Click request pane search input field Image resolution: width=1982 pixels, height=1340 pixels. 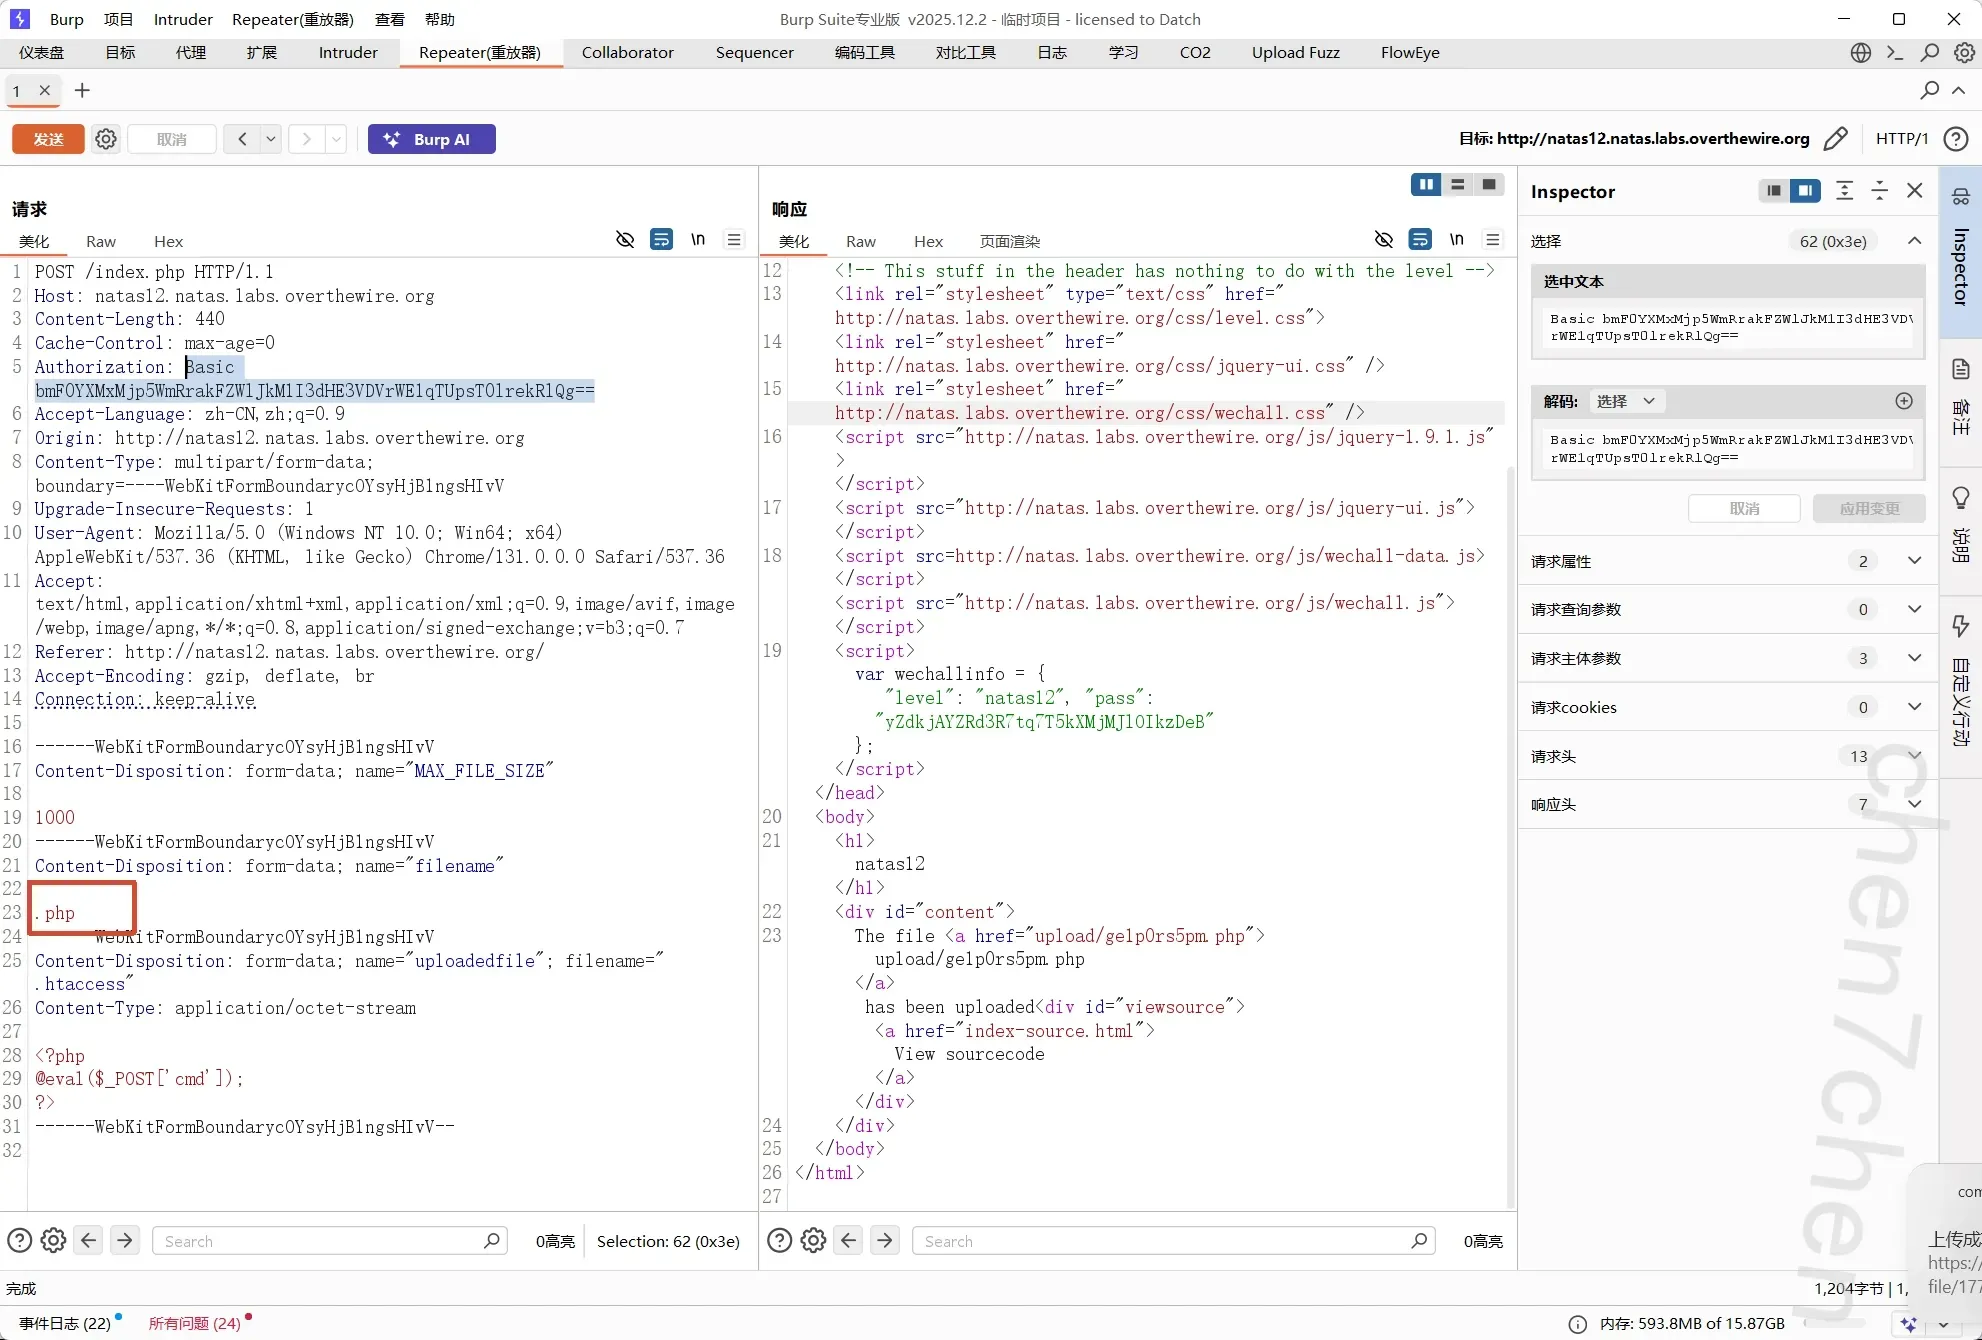320,1241
